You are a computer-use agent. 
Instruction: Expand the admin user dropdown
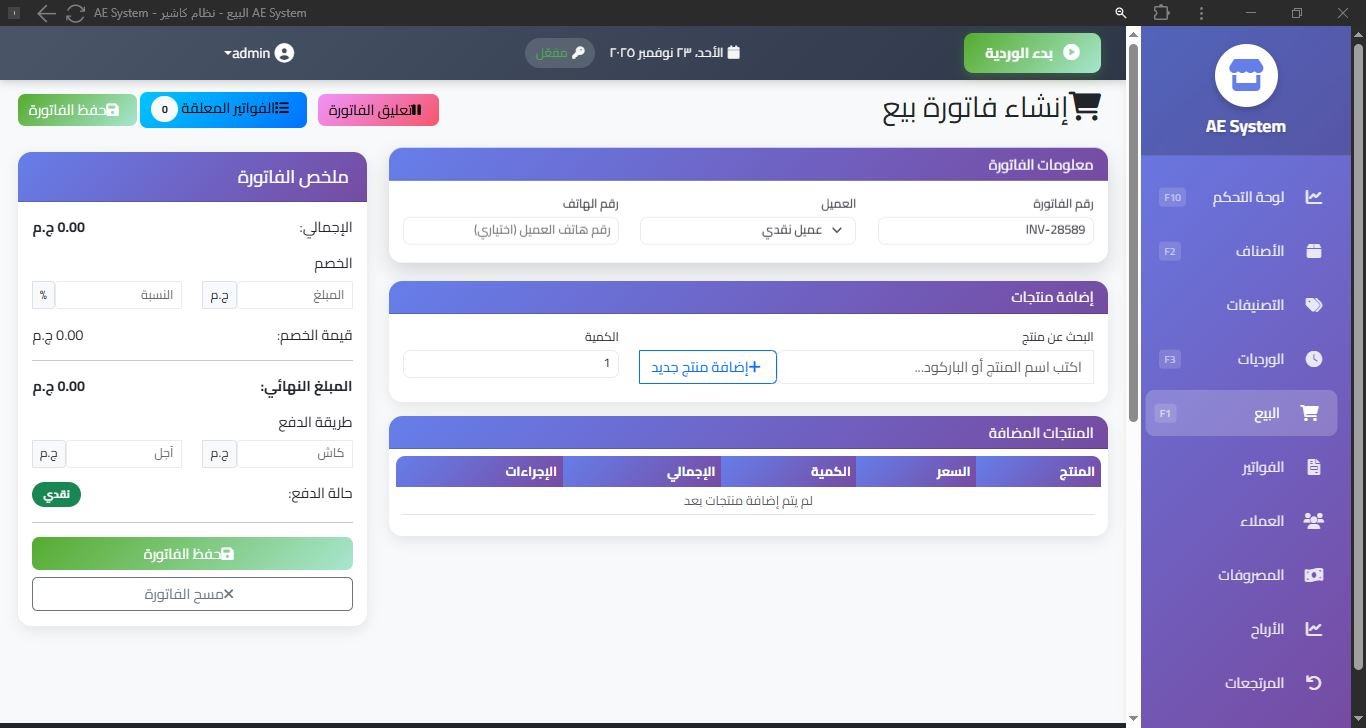(x=258, y=53)
